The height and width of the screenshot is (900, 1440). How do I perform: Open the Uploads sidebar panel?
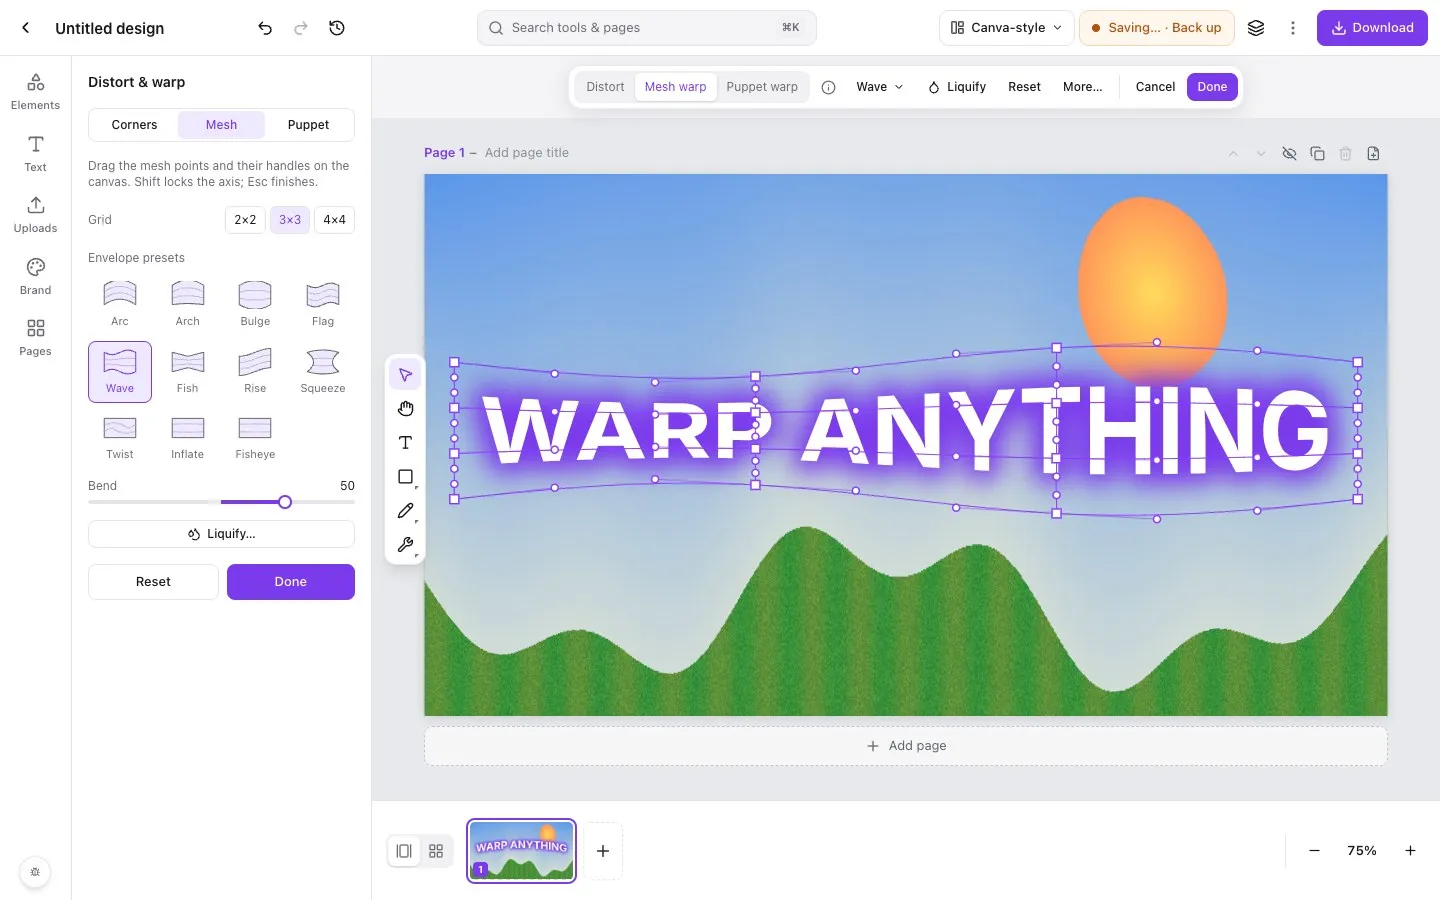pos(35,214)
